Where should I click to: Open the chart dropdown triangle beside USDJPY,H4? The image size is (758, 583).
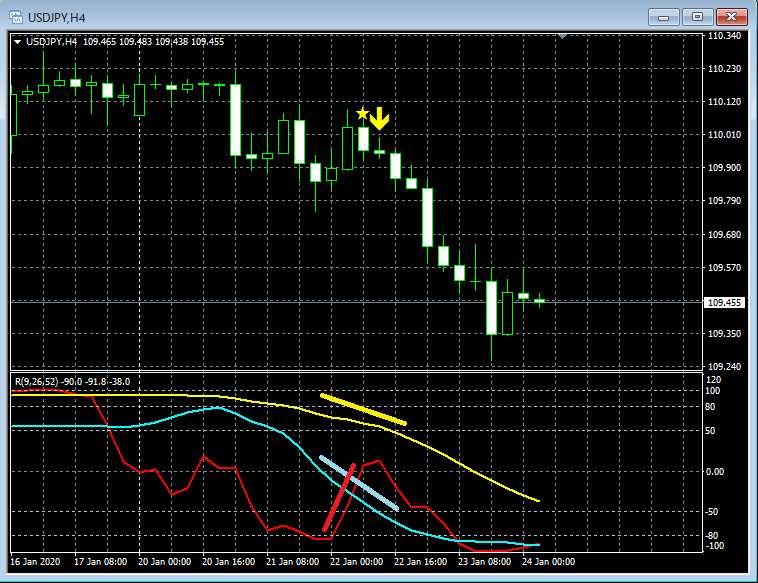[x=17, y=42]
